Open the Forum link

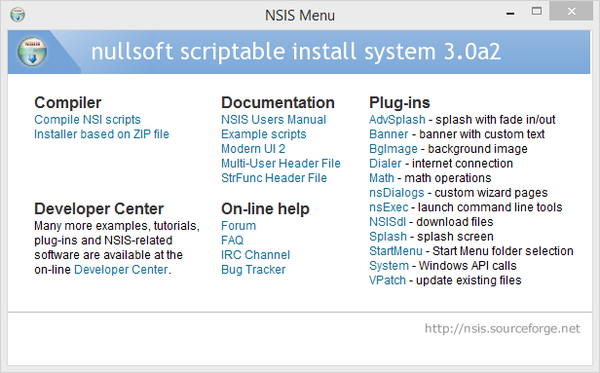238,226
